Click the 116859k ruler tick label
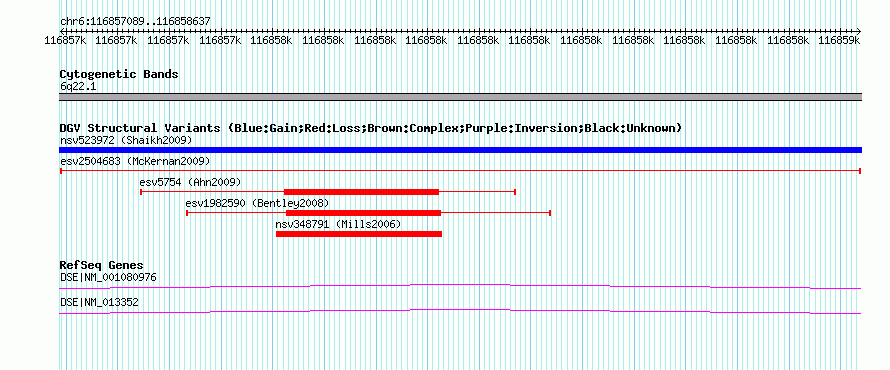The height and width of the screenshot is (370, 890). (839, 40)
